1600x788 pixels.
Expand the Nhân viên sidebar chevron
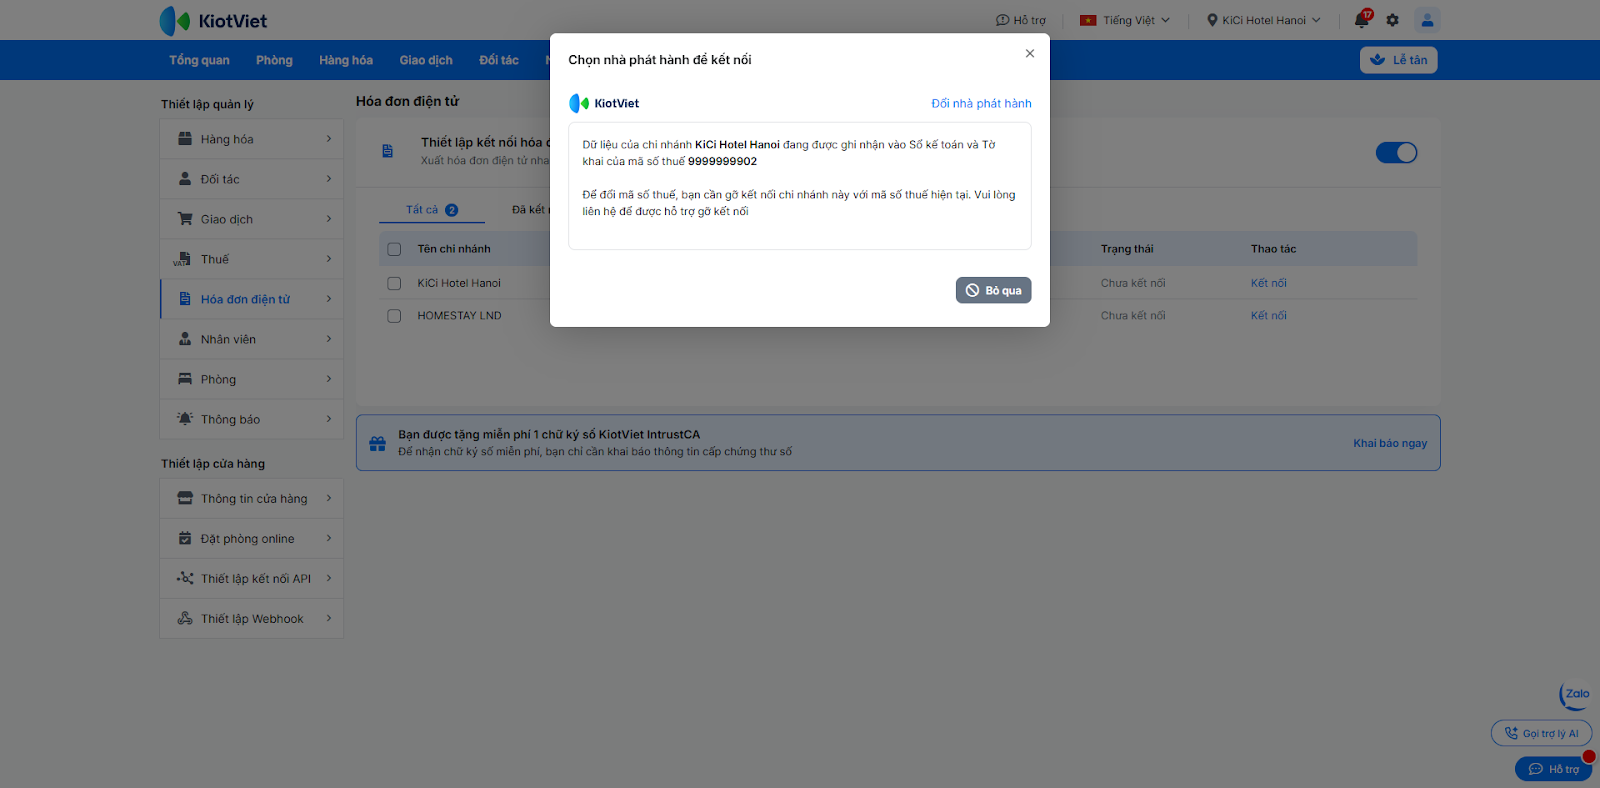[x=329, y=339]
